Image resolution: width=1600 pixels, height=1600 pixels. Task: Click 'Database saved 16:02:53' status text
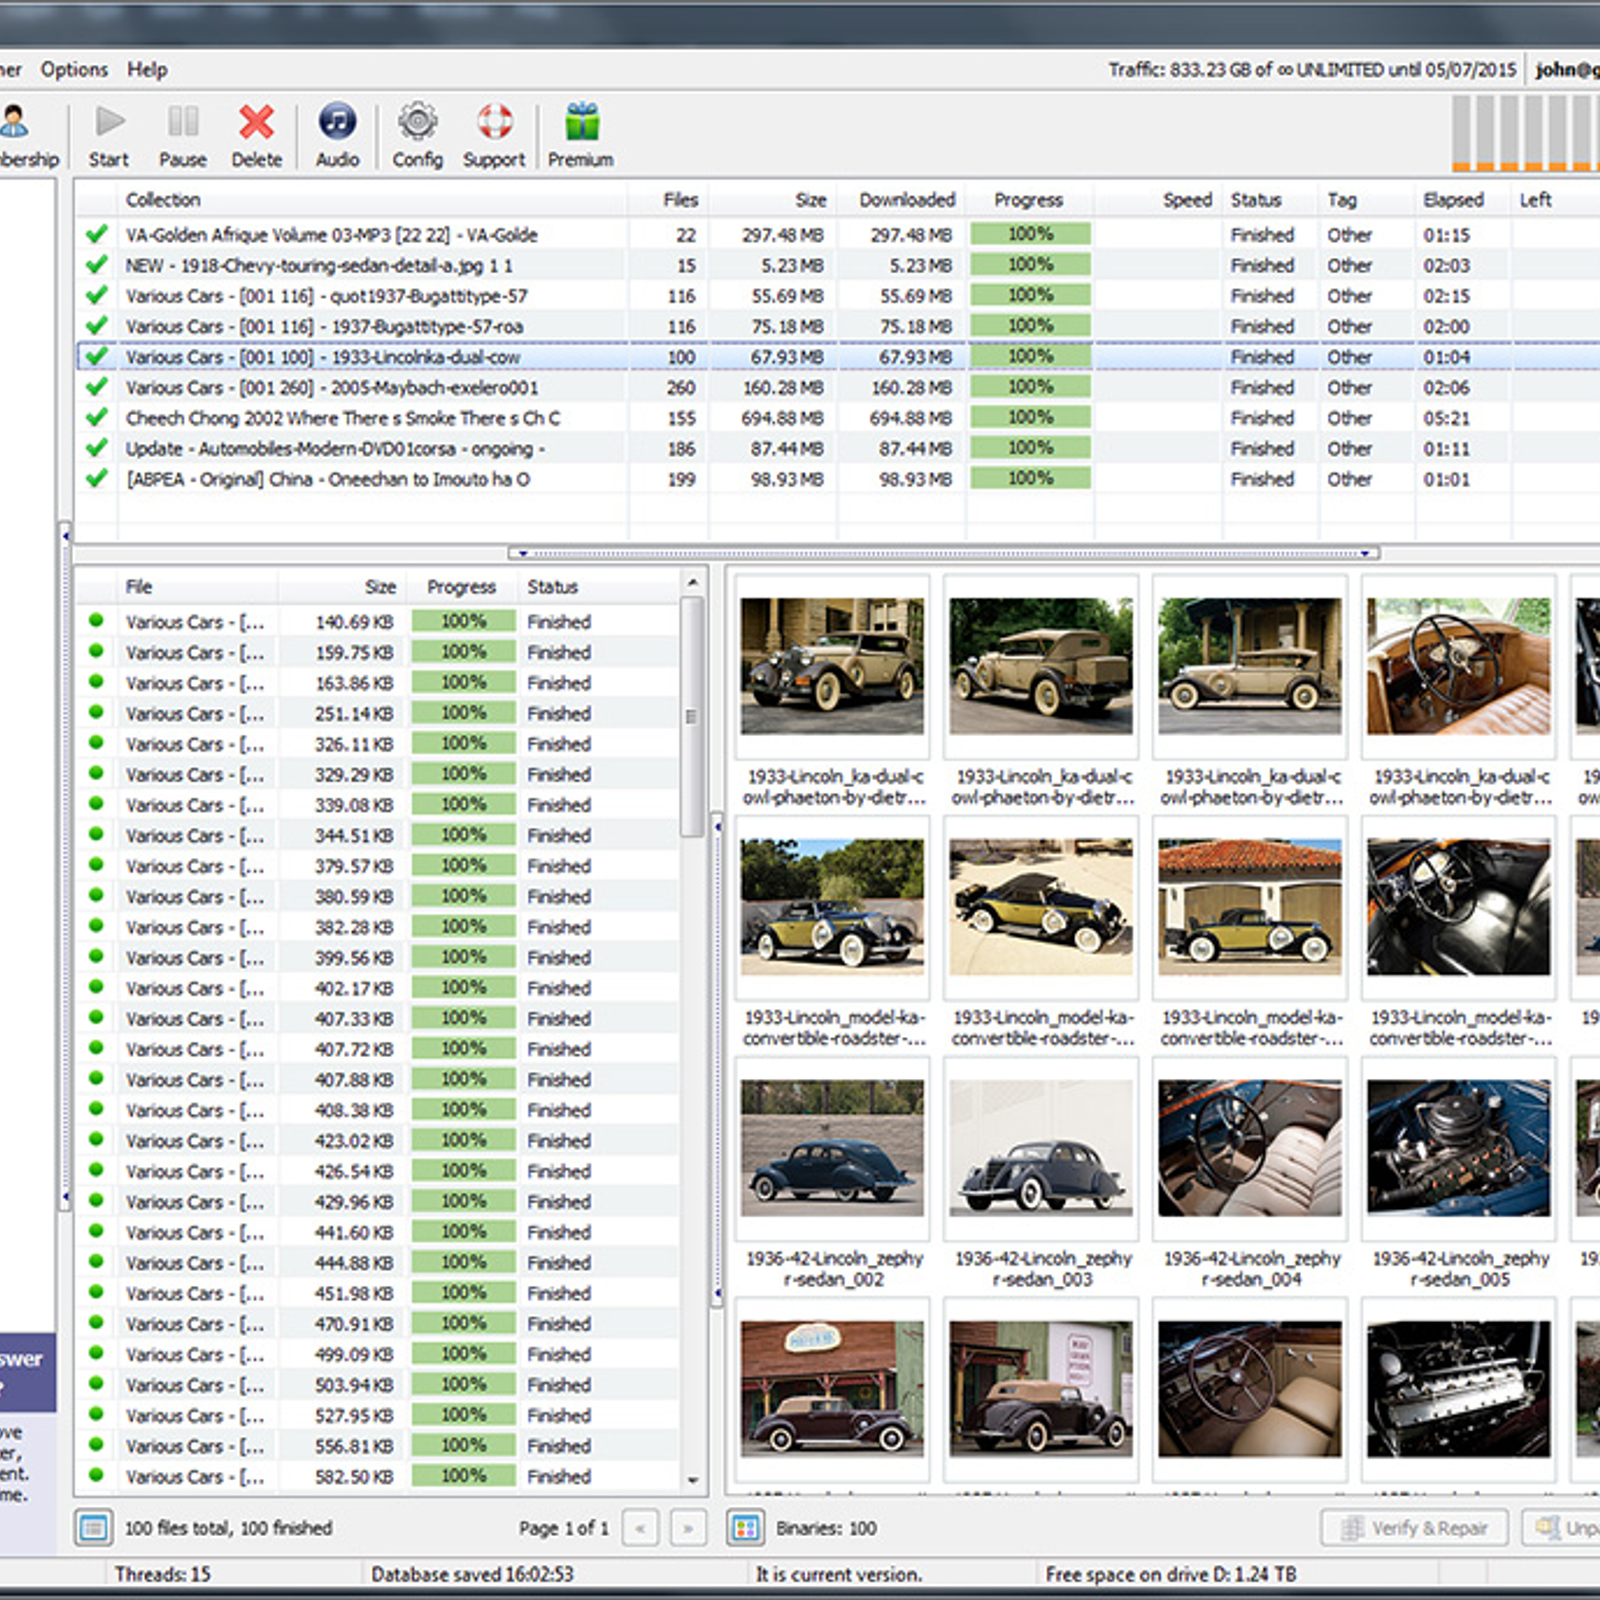pyautogui.click(x=472, y=1574)
